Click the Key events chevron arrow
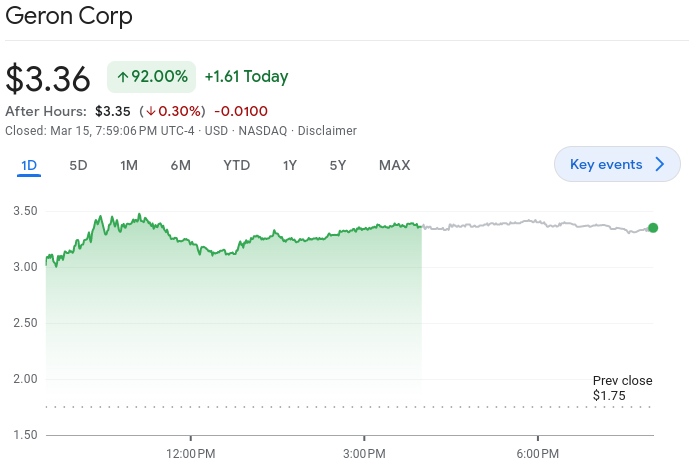689x468 pixels. [660, 165]
